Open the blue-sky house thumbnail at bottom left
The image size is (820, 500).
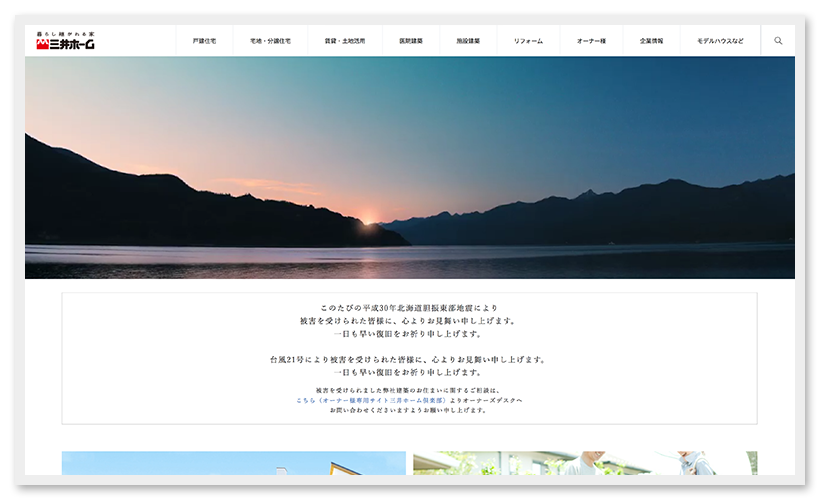tap(233, 463)
